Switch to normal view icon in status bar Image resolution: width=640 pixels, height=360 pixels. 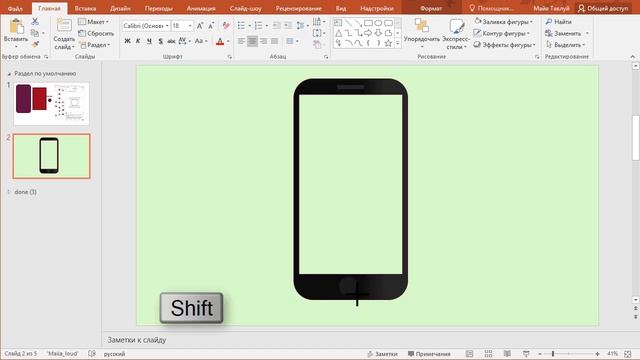pyautogui.click(x=469, y=354)
